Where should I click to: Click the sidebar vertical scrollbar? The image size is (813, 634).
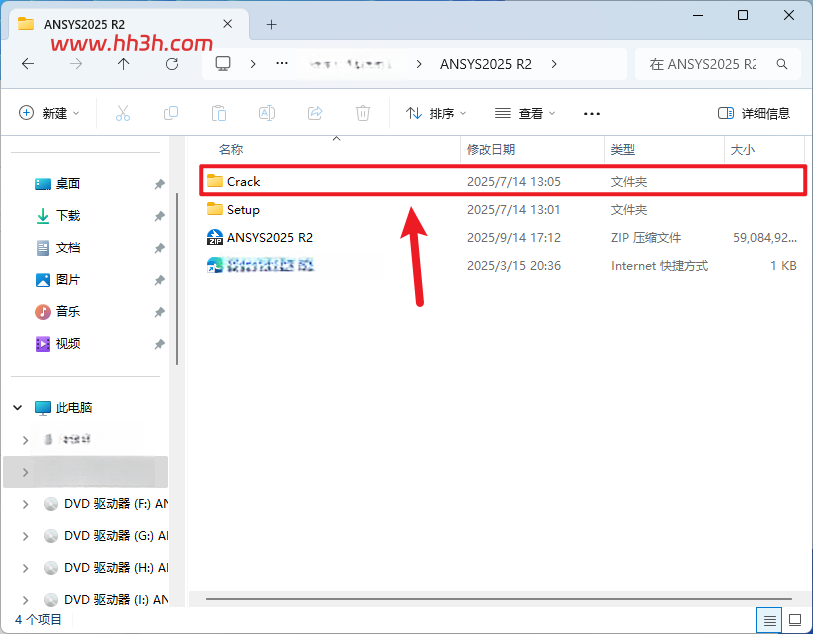click(x=177, y=279)
